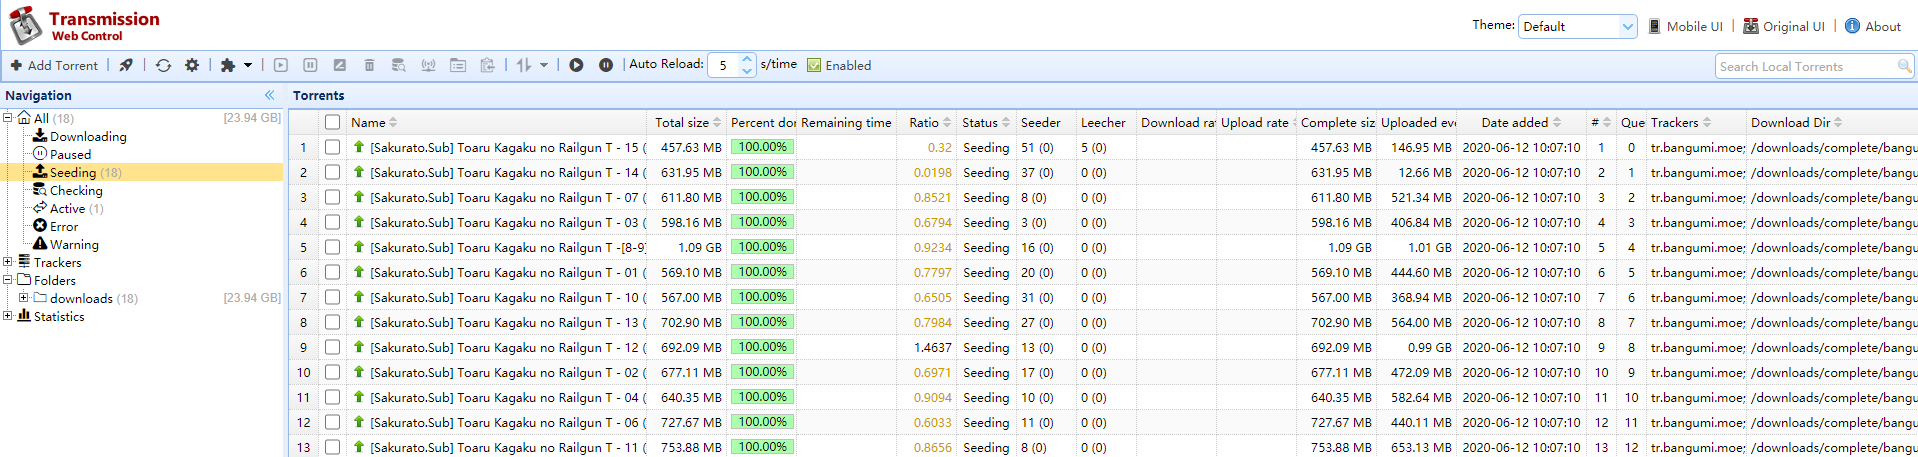
Task: Tick the checkbox for torrent row 5
Action: (x=332, y=247)
